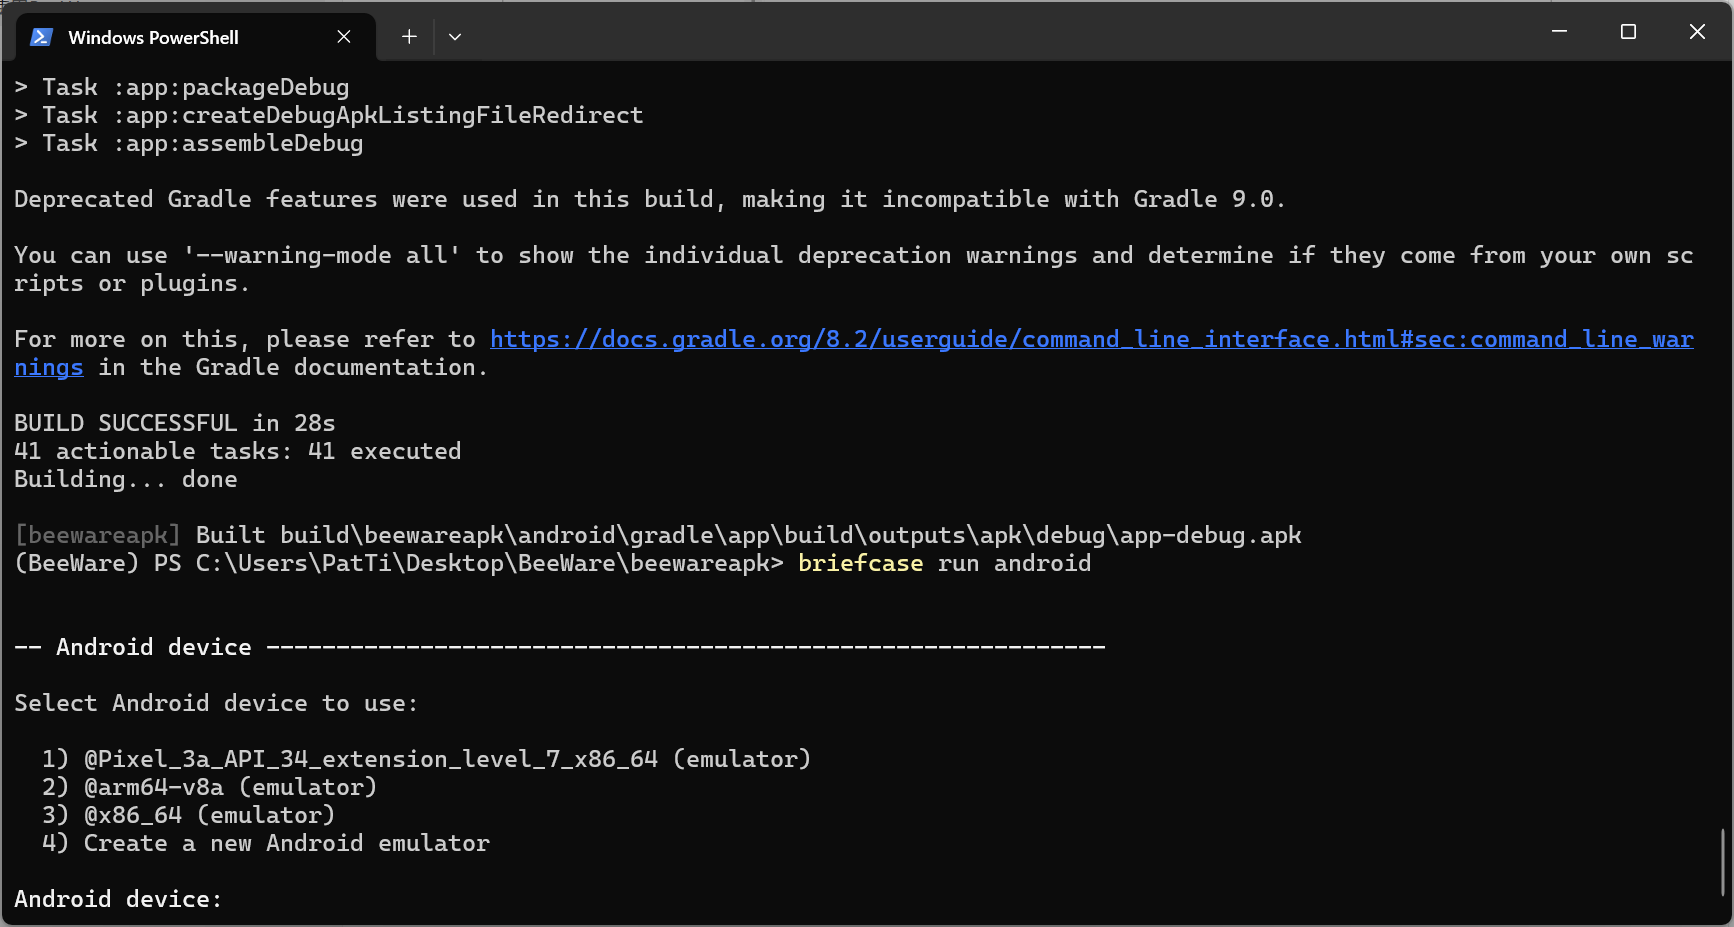Close the Windows PowerShell tab
1734x927 pixels.
[x=344, y=37]
